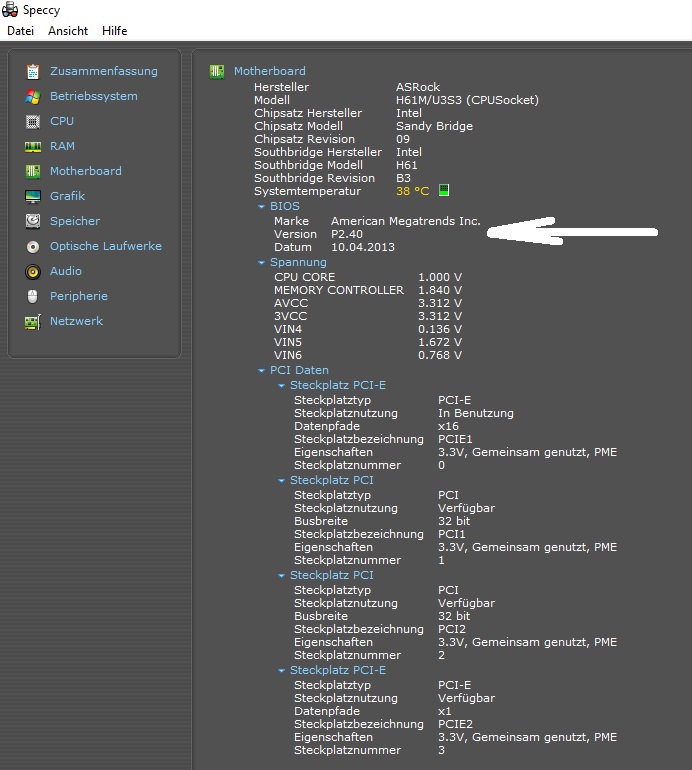This screenshot has height=770, width=692.
Task: Click the Speccy app icon in title bar
Action: [x=10, y=9]
